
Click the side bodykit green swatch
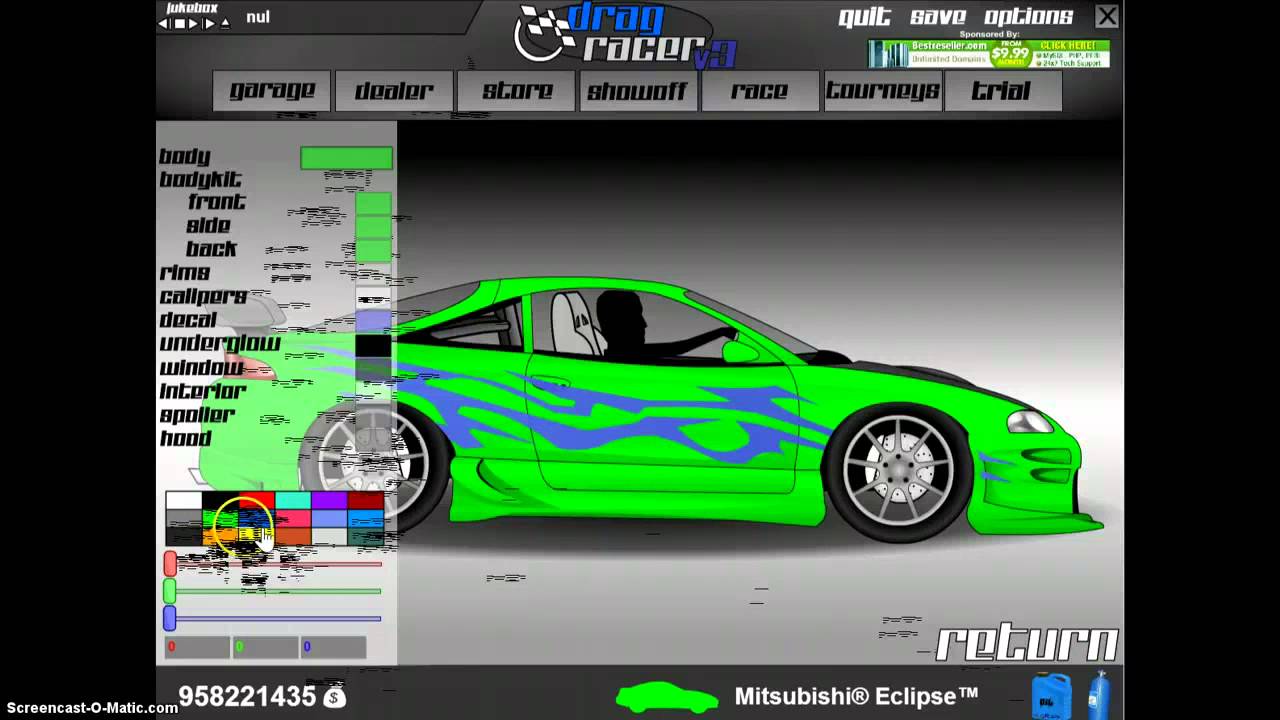tap(373, 226)
